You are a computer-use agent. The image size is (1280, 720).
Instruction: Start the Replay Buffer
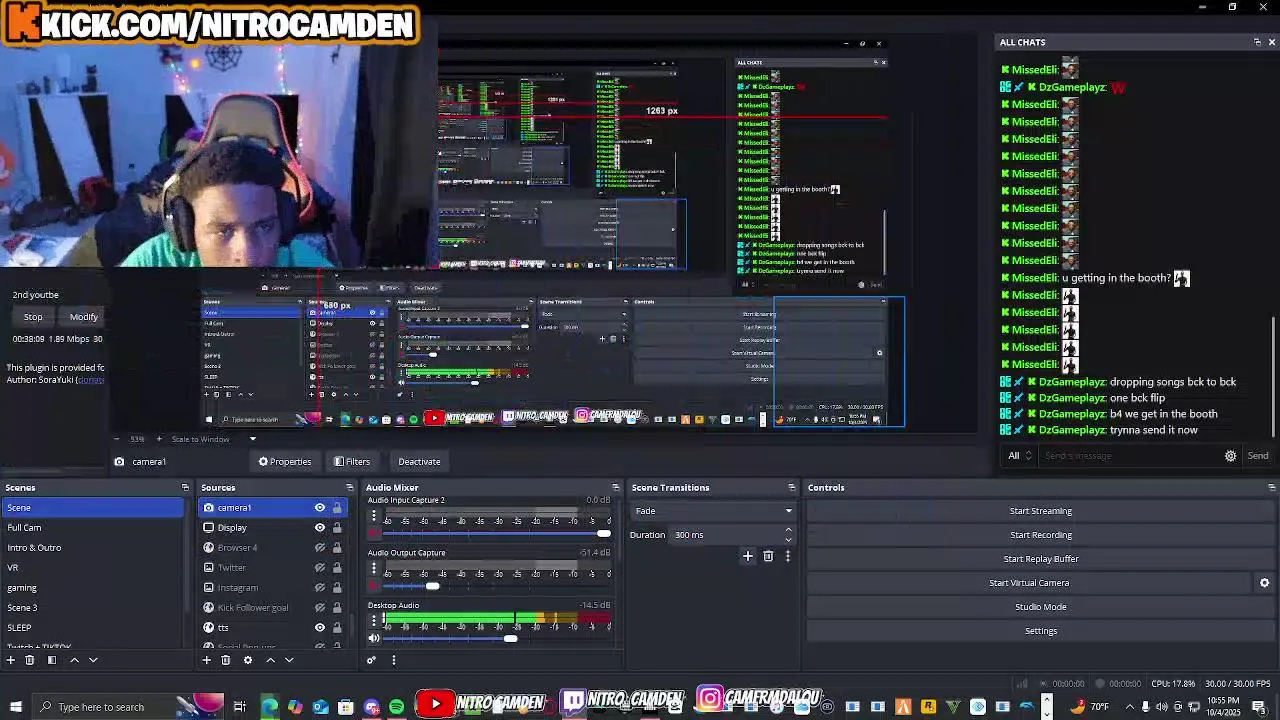(x=1040, y=559)
